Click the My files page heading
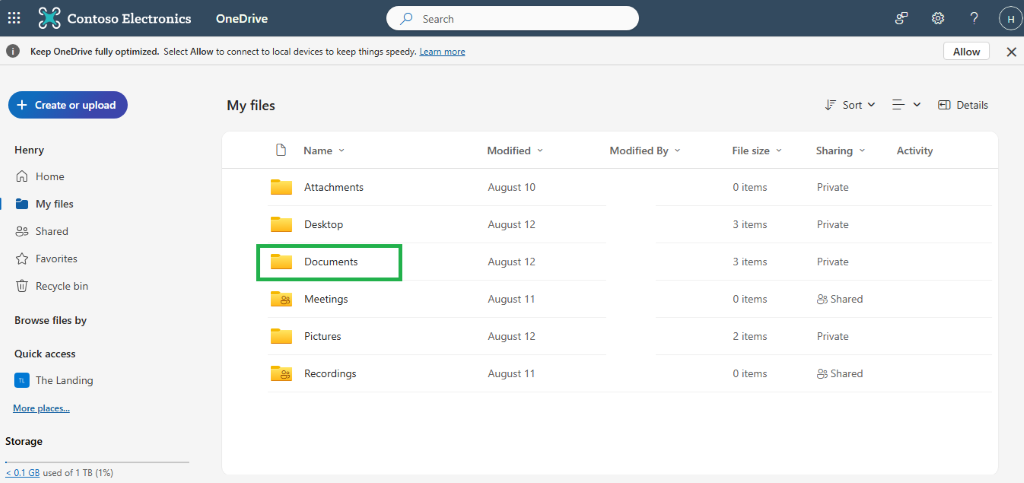The height and width of the screenshot is (483, 1024). coord(251,105)
